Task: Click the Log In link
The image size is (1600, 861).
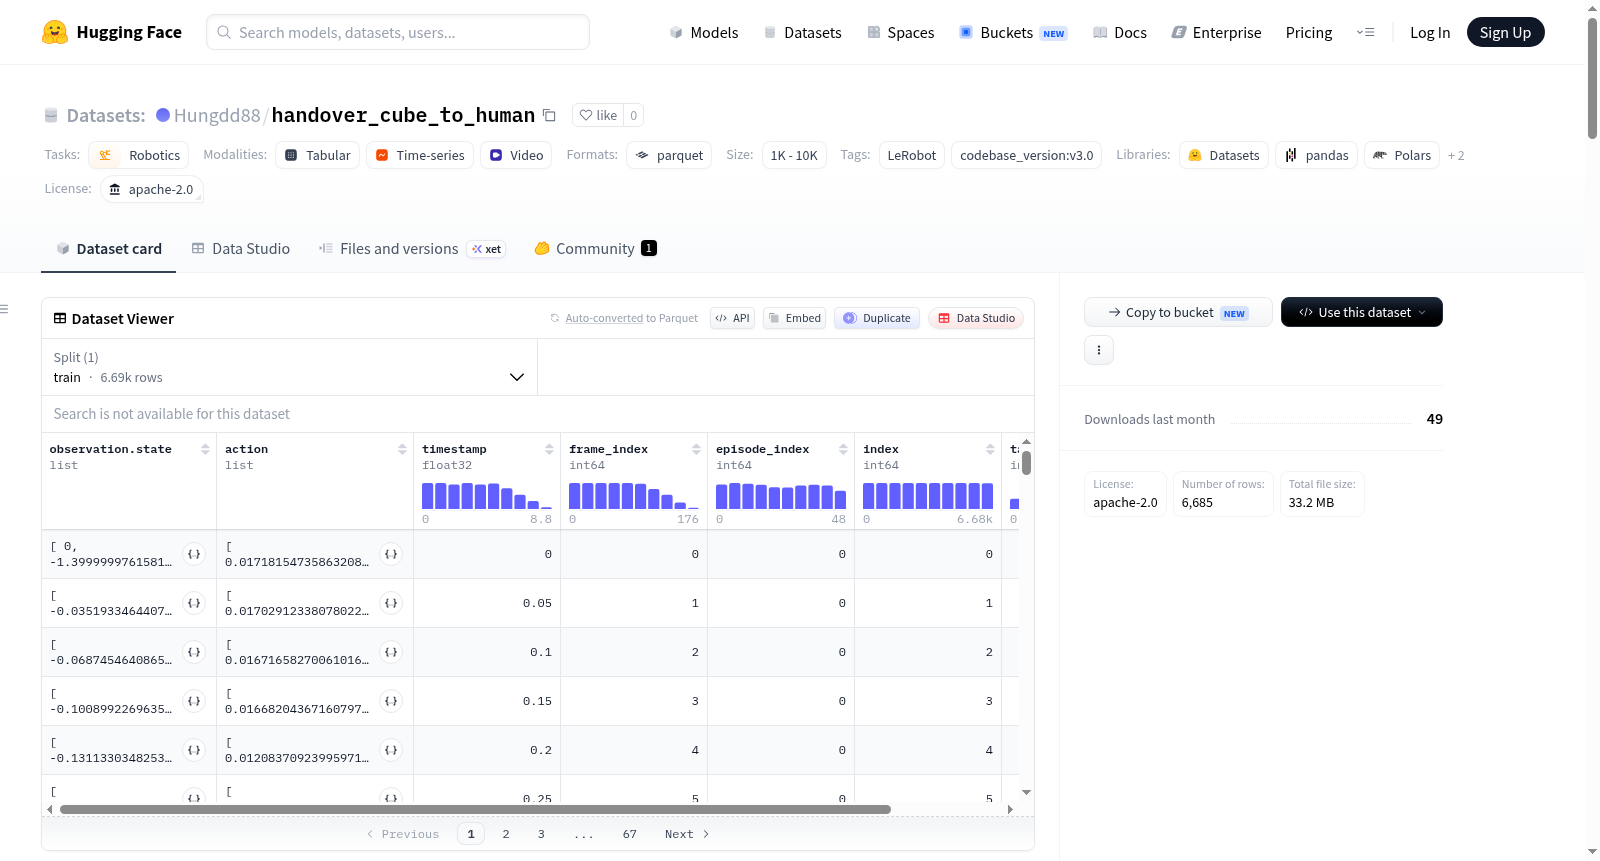Action: tap(1430, 33)
